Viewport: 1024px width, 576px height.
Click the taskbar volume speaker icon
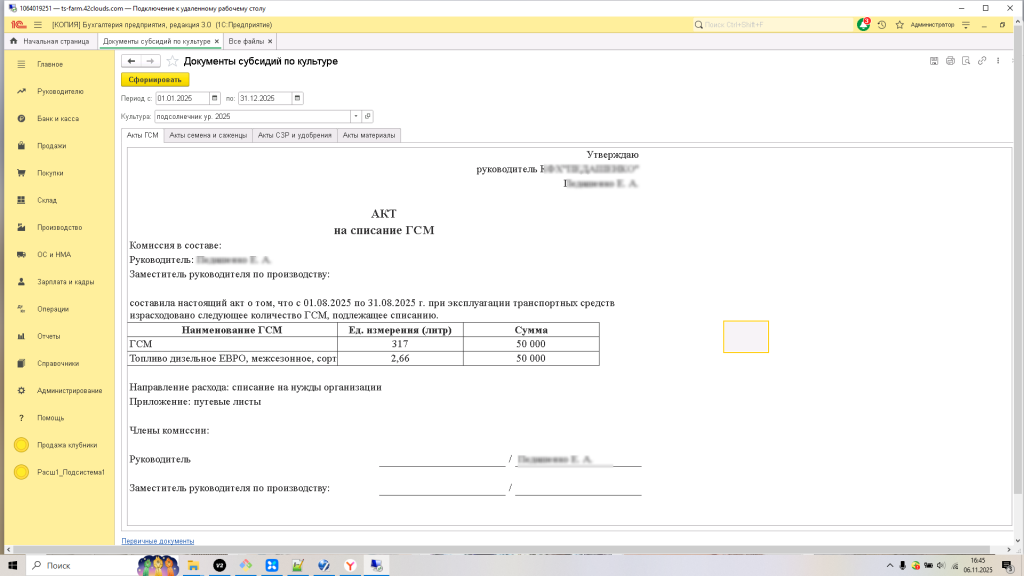(x=941, y=566)
